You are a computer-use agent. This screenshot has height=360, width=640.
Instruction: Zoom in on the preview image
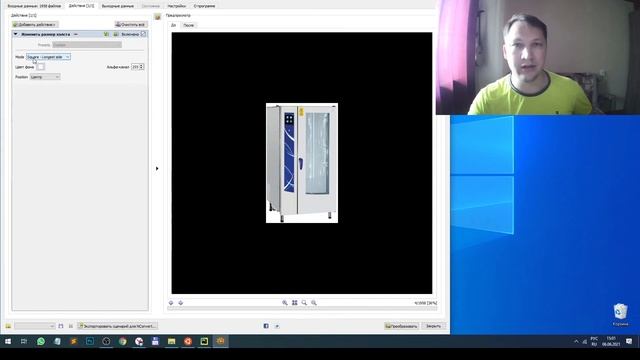(x=285, y=303)
